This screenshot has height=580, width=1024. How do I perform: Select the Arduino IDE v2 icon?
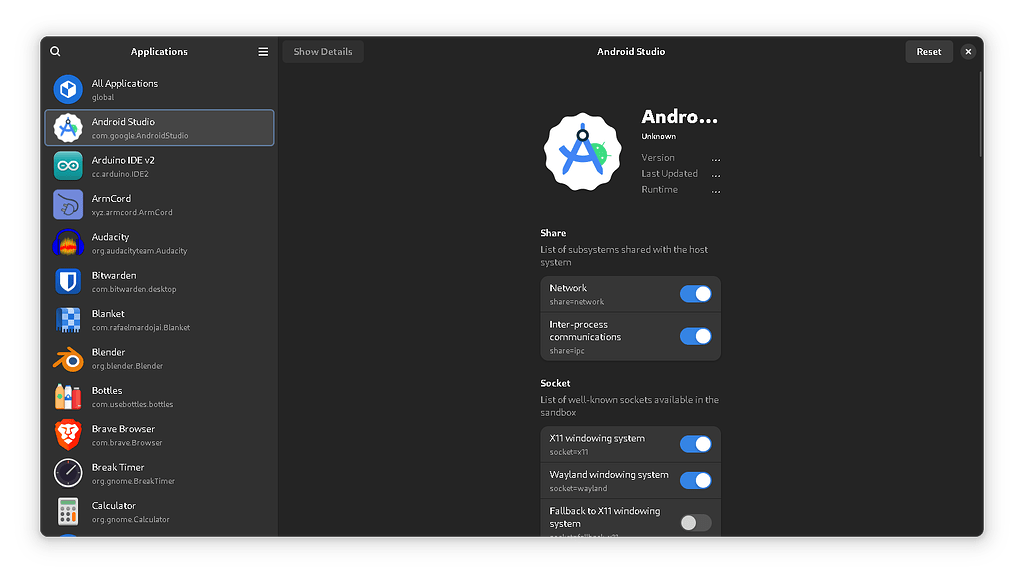[x=67, y=166]
